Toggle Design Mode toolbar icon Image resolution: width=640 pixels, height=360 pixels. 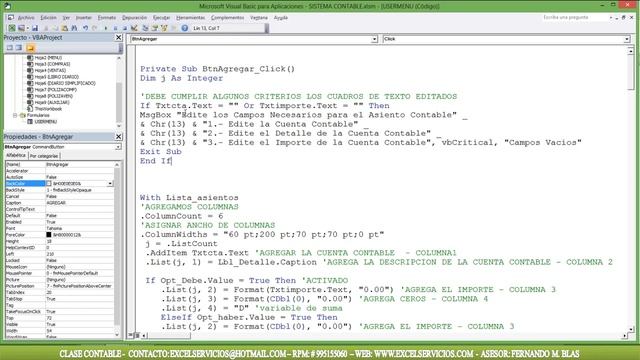click(x=134, y=28)
